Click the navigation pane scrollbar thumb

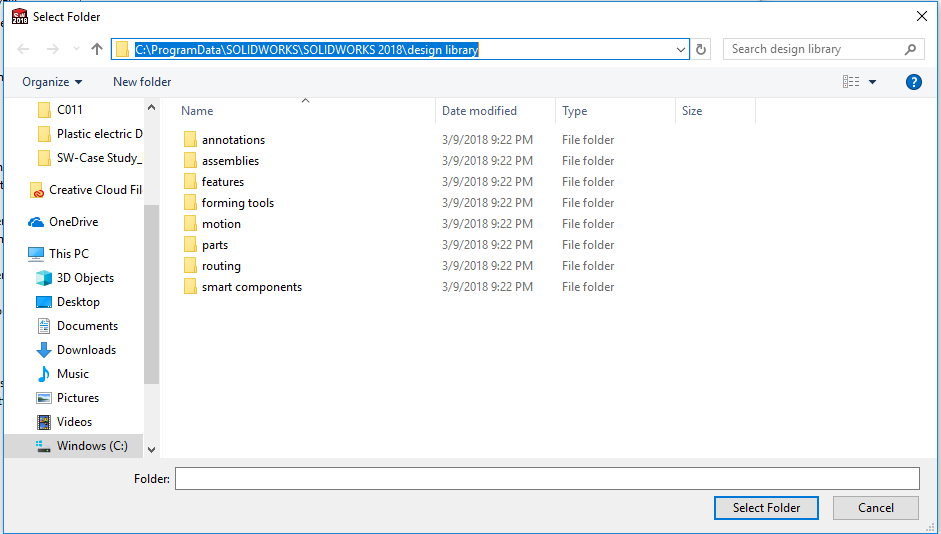[151, 294]
